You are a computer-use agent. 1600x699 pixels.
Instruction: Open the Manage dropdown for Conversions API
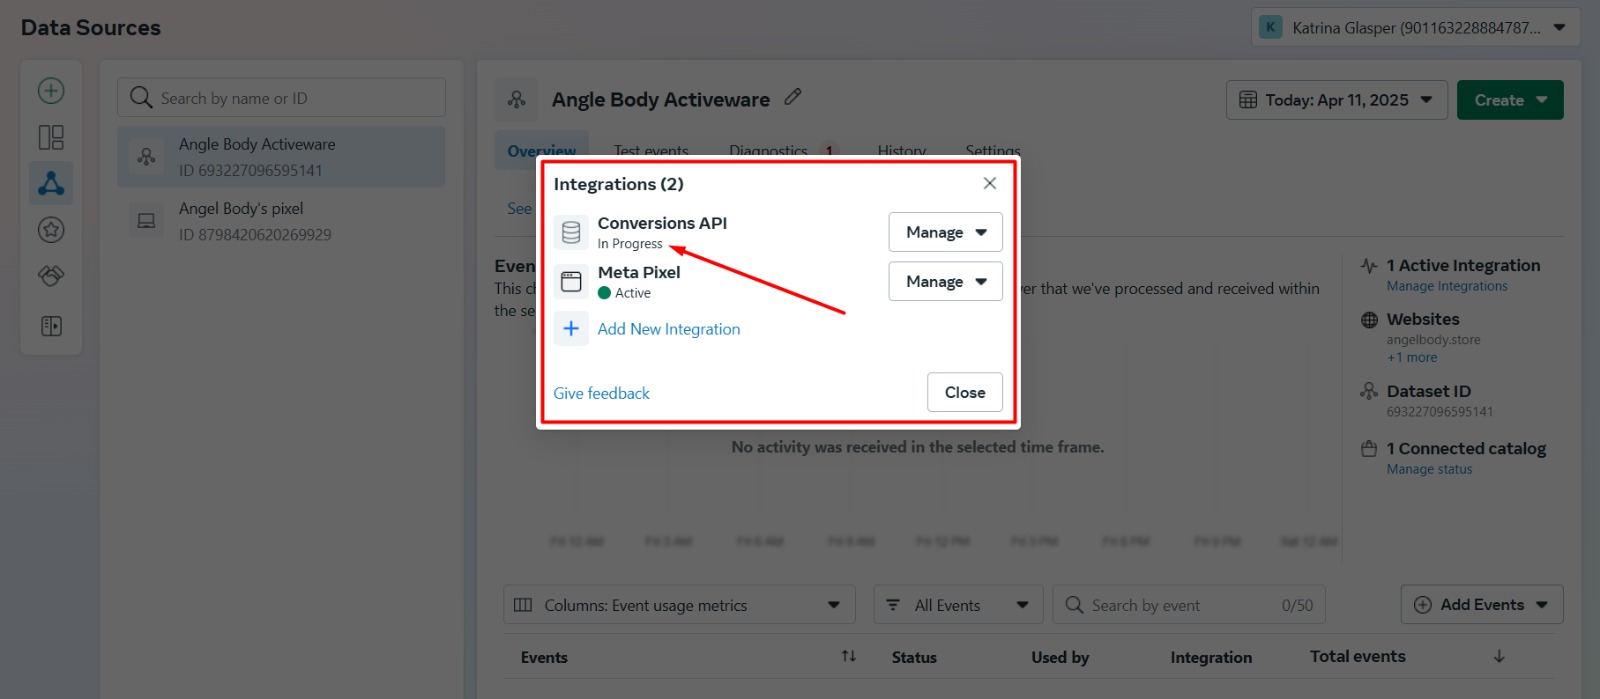coord(945,232)
